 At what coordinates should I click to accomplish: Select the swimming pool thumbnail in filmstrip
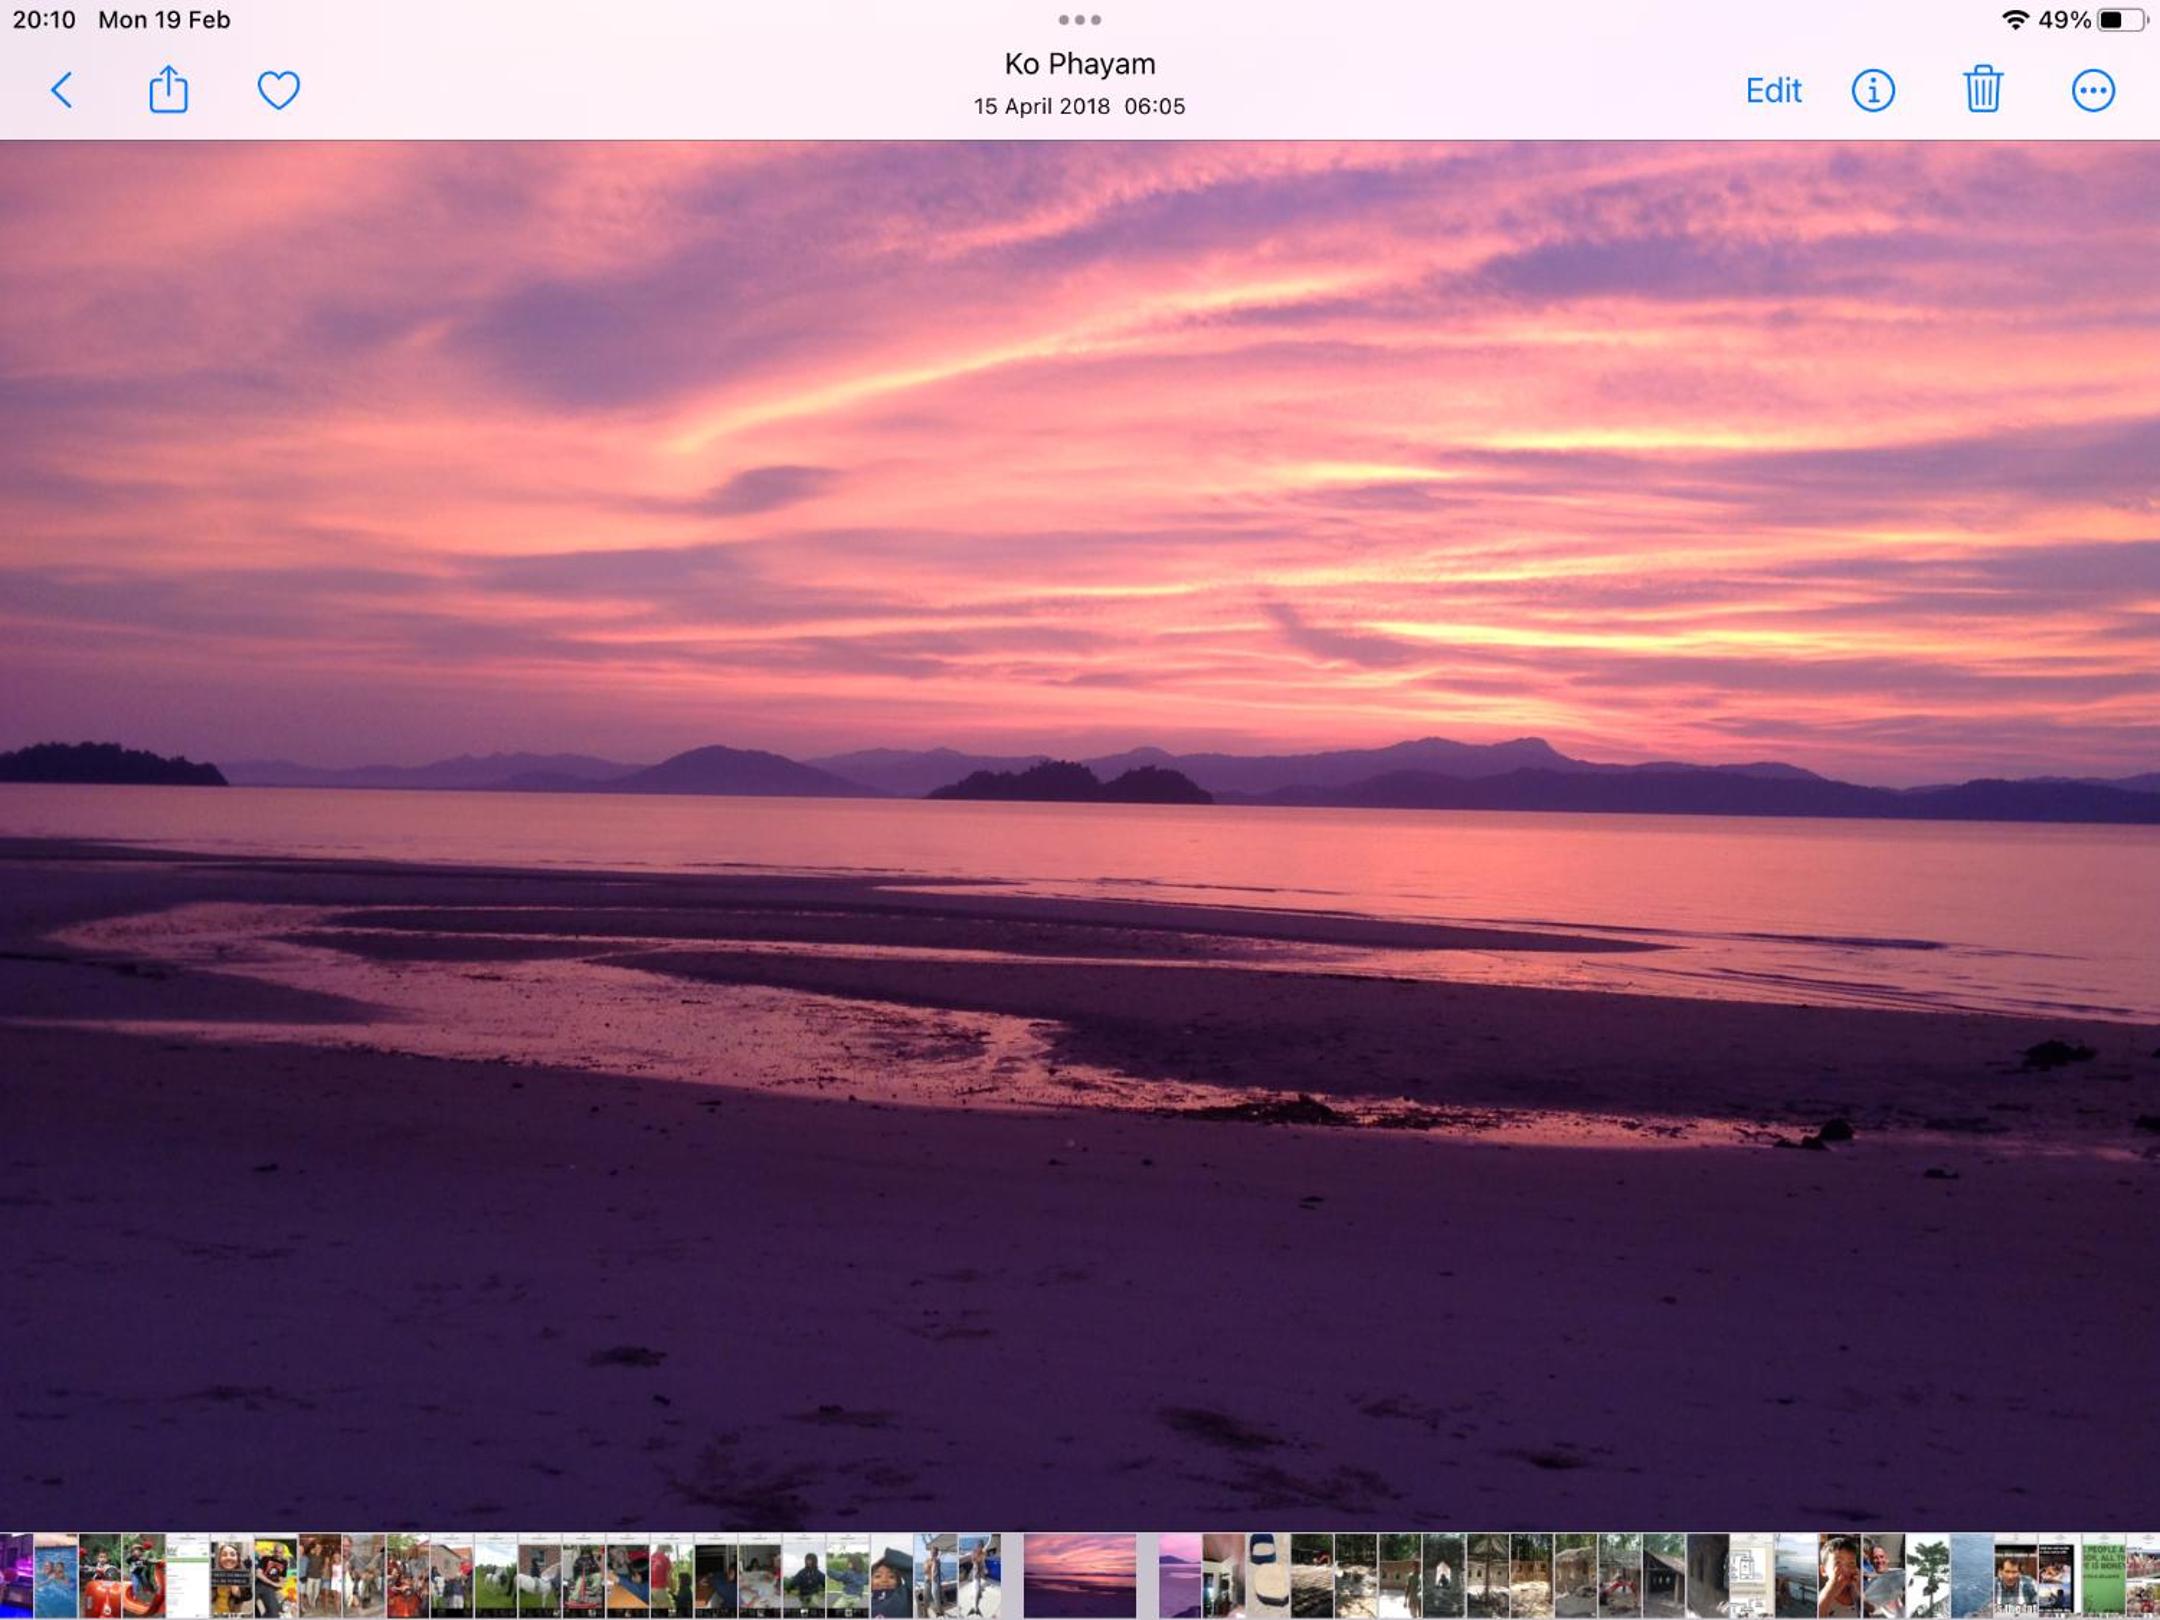coord(55,1576)
